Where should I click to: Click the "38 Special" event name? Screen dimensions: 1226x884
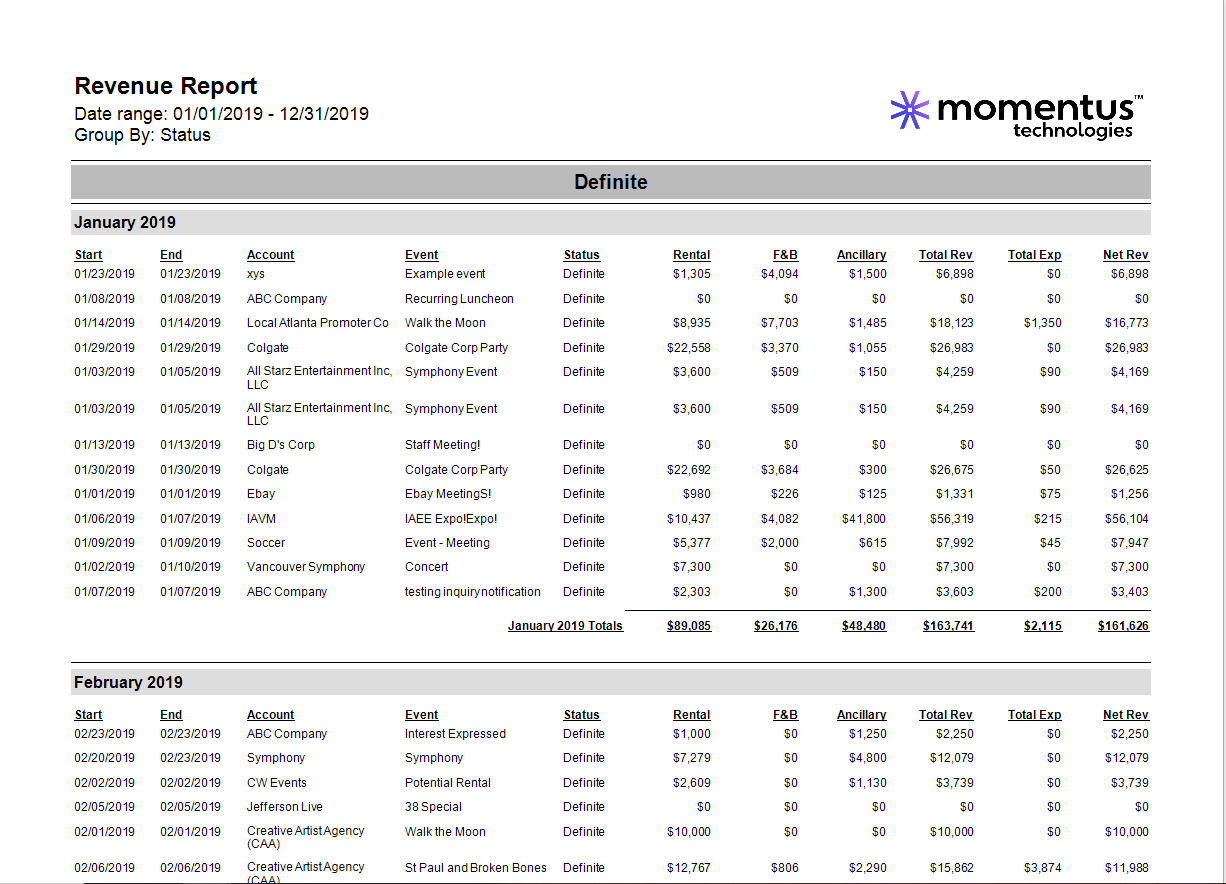pos(434,807)
